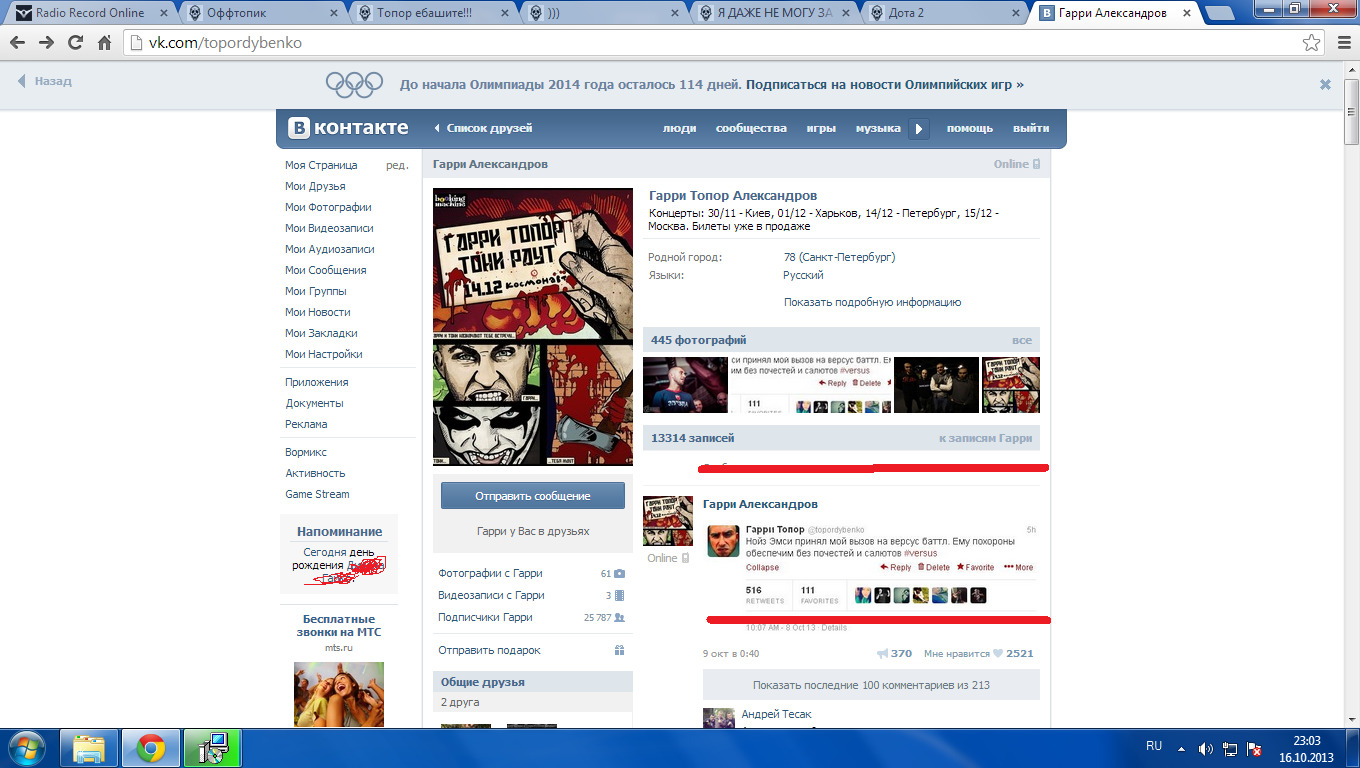The image size is (1360, 768).
Task: Switch input language via RU indicator
Action: coord(1154,746)
